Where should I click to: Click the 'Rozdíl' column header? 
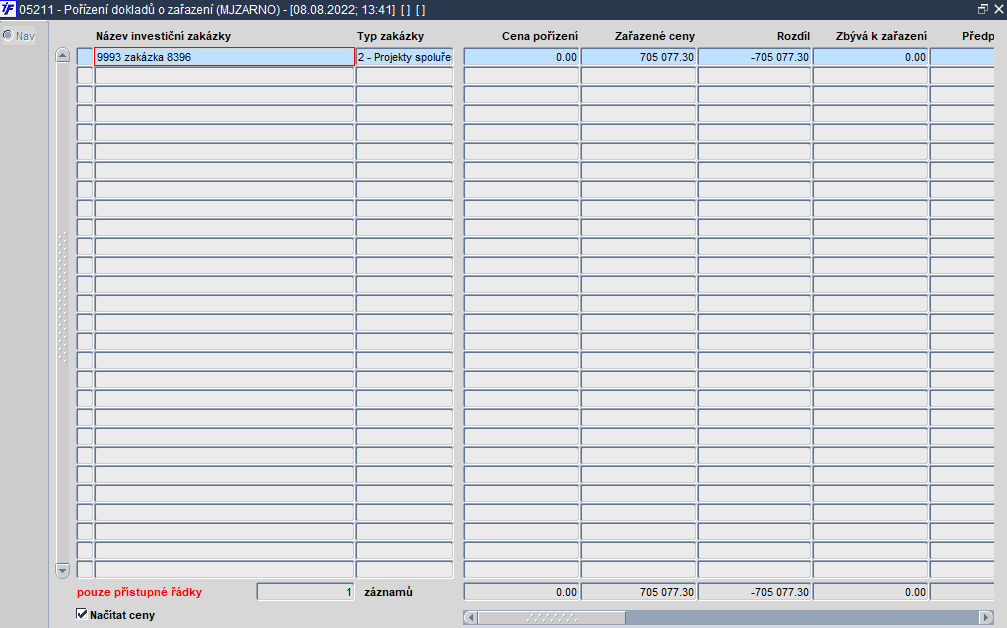point(793,36)
